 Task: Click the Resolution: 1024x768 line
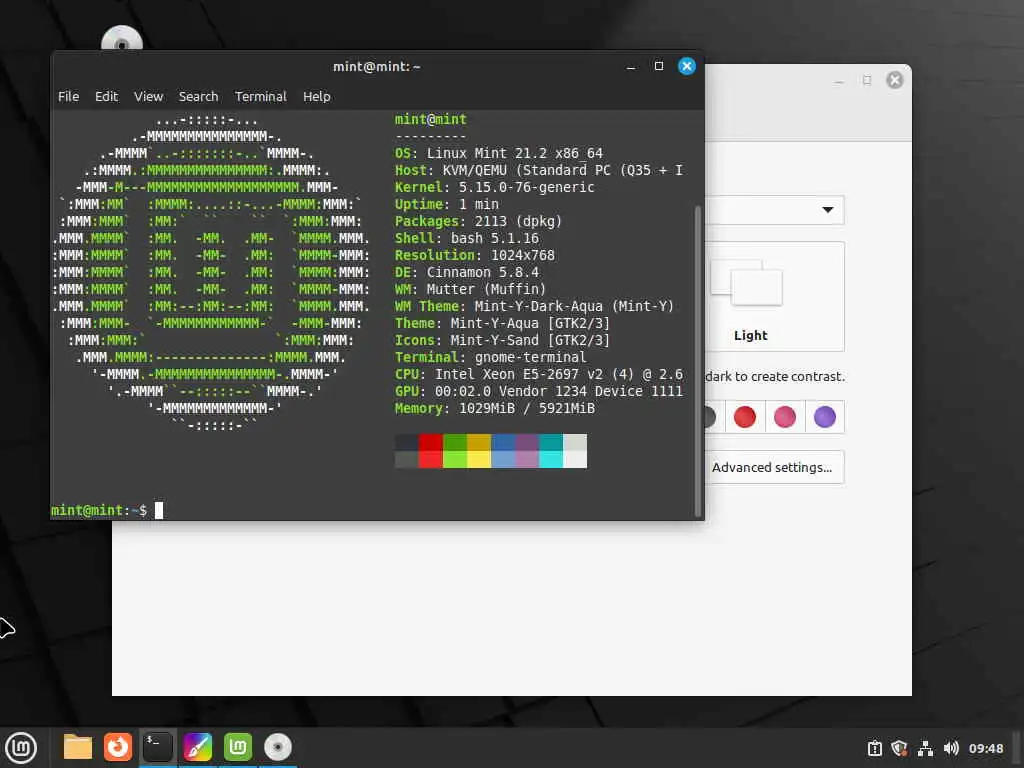pos(475,255)
